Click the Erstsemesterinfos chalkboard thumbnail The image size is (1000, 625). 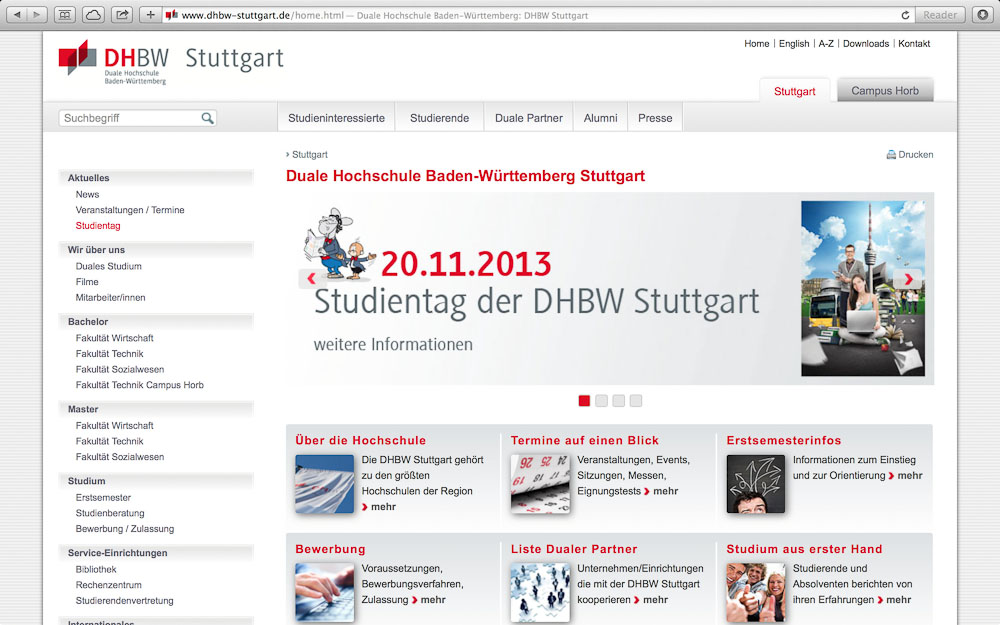point(756,484)
